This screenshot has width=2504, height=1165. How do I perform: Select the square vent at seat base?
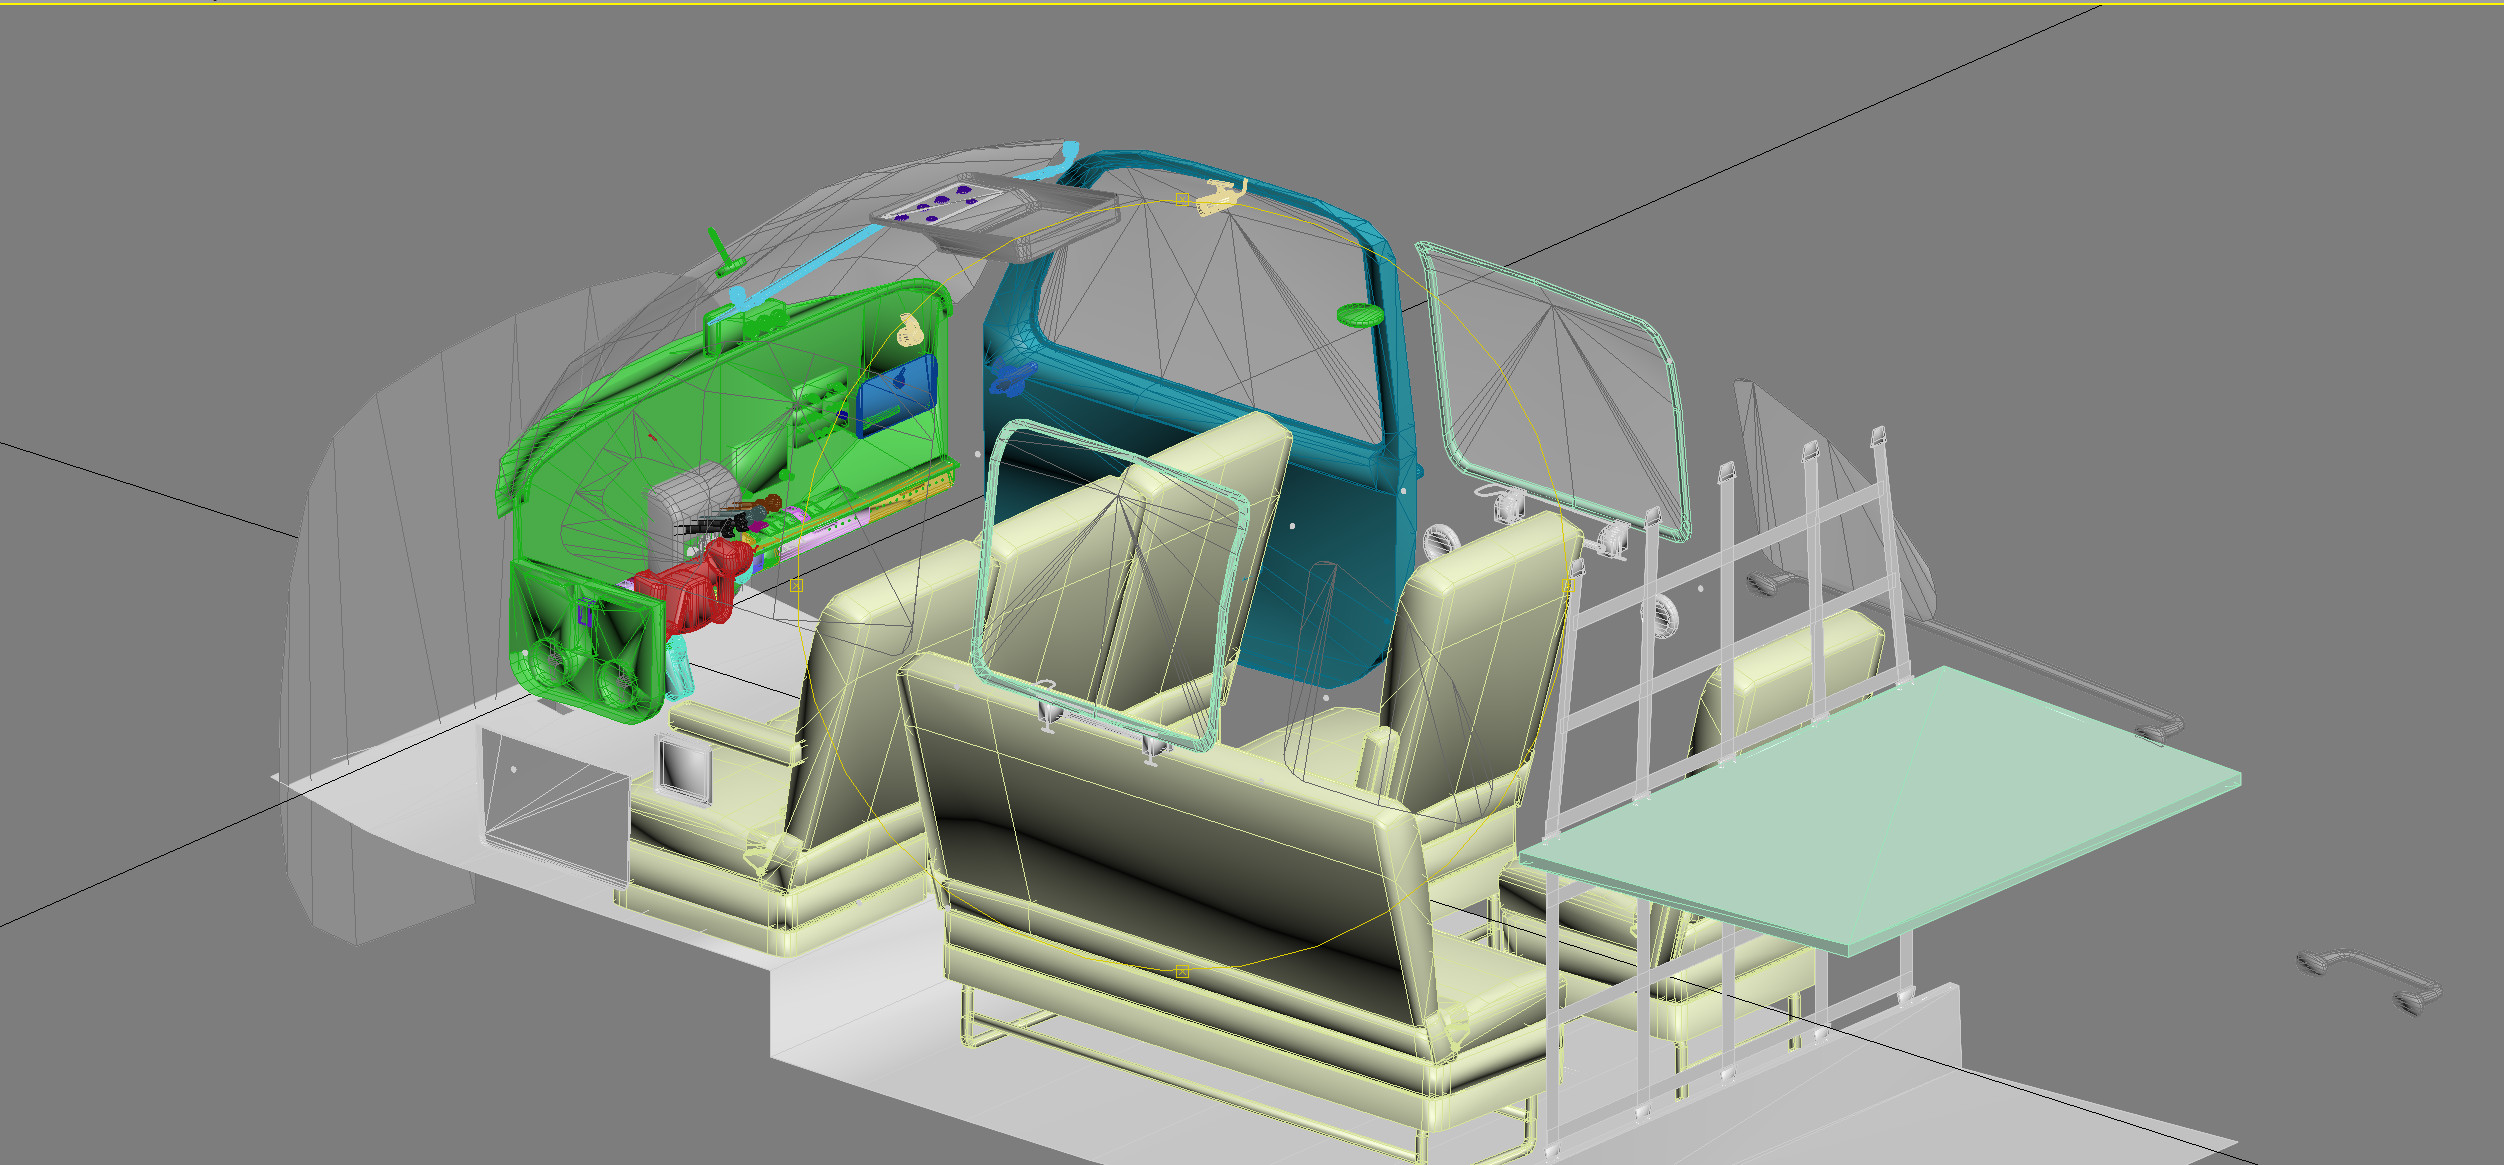(685, 767)
